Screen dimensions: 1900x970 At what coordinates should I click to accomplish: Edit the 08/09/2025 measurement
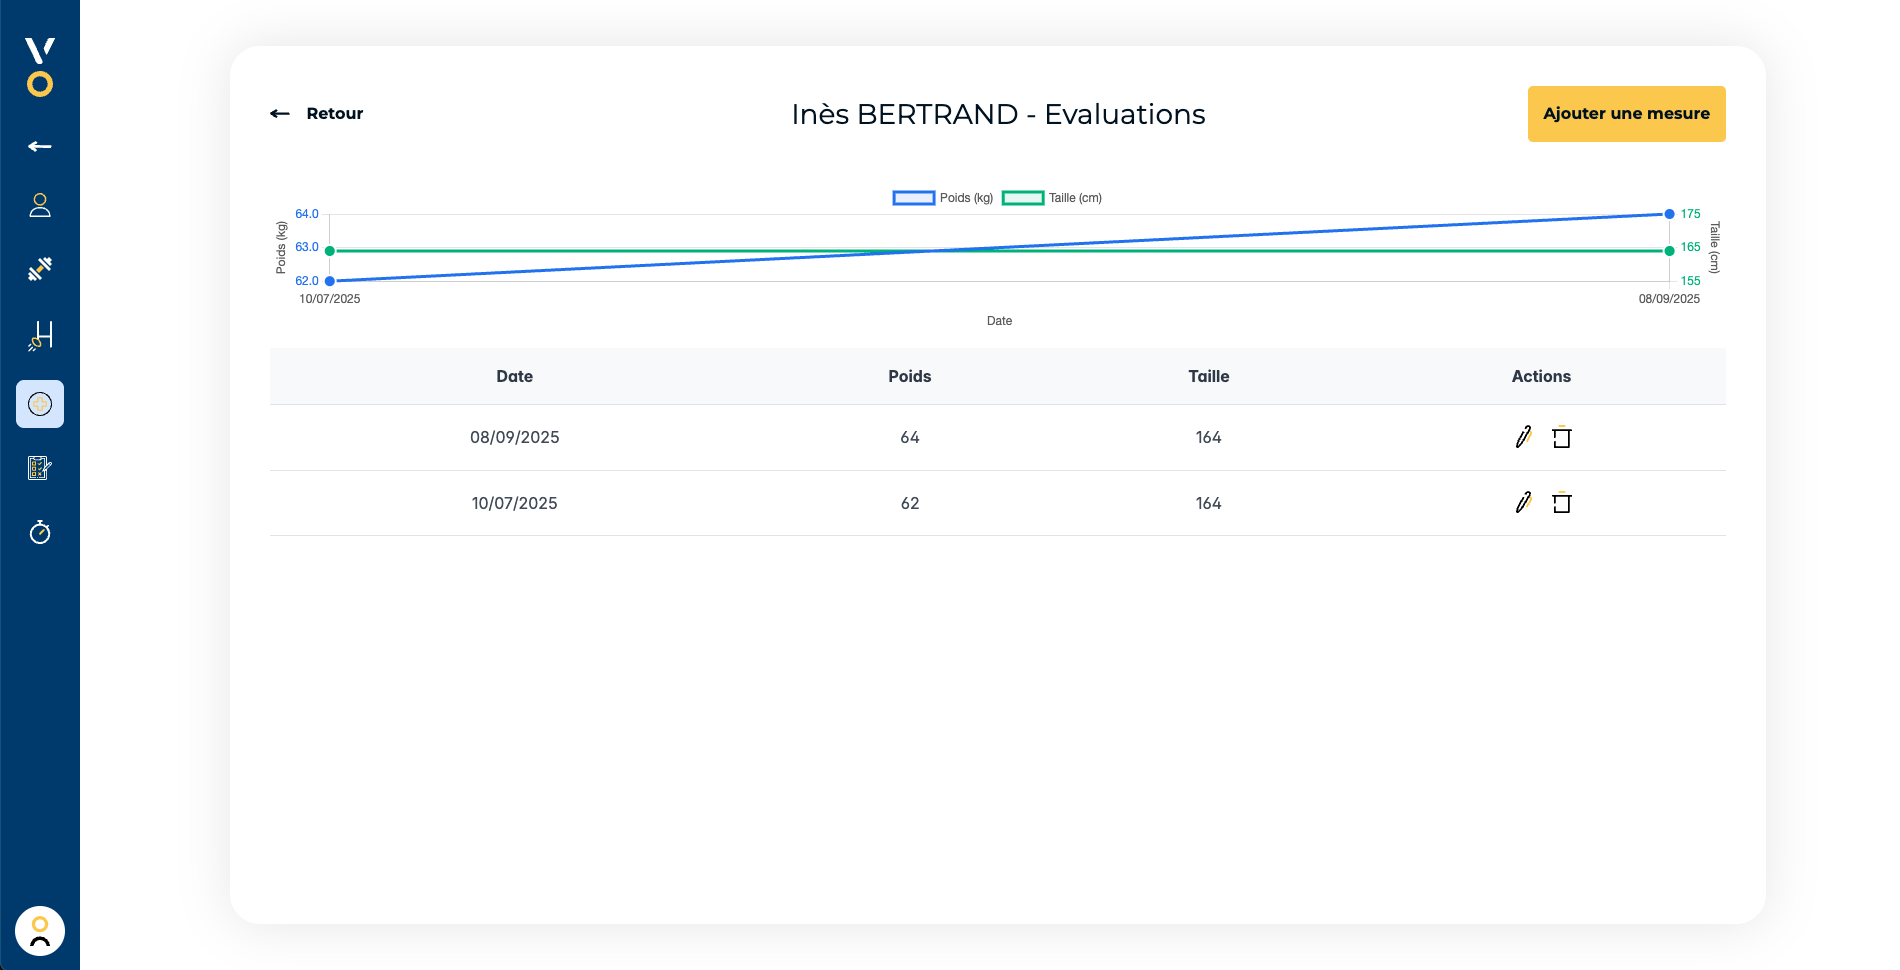tap(1523, 437)
